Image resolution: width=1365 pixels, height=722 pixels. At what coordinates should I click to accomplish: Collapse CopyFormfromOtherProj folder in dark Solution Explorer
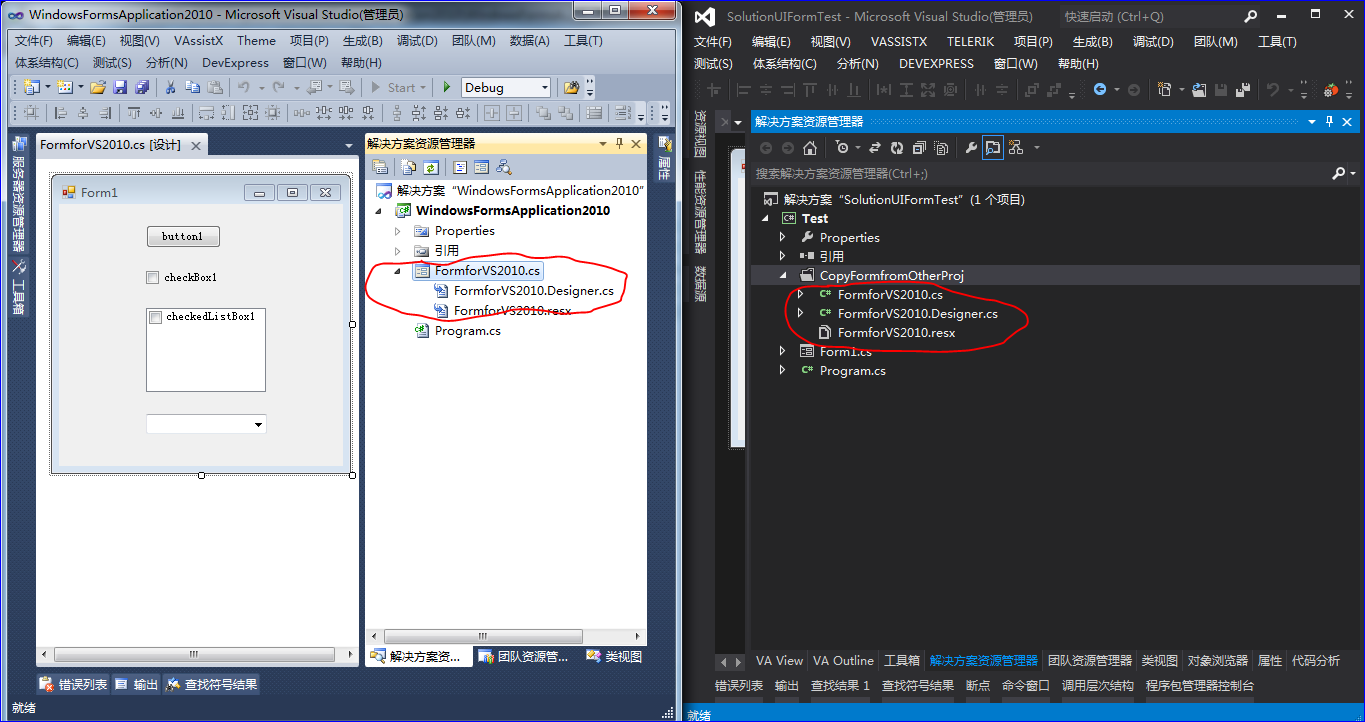[784, 275]
